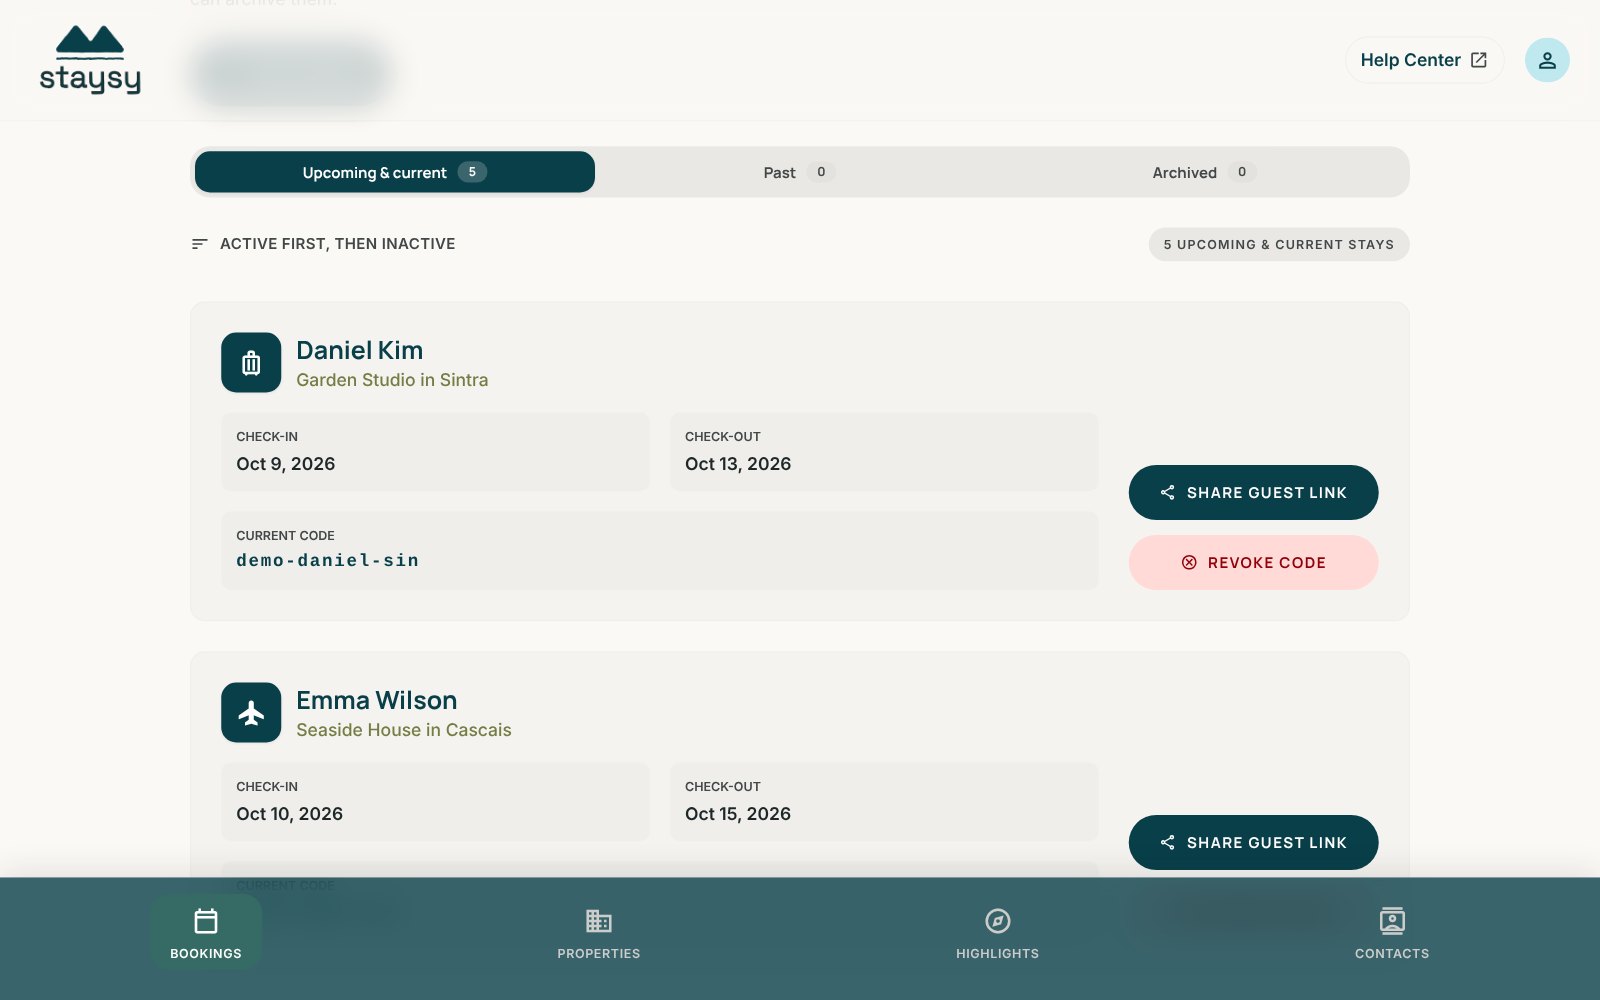Viewport: 1600px width, 1000px height.
Task: Open Highlights in bottom navigation
Action: [998, 933]
